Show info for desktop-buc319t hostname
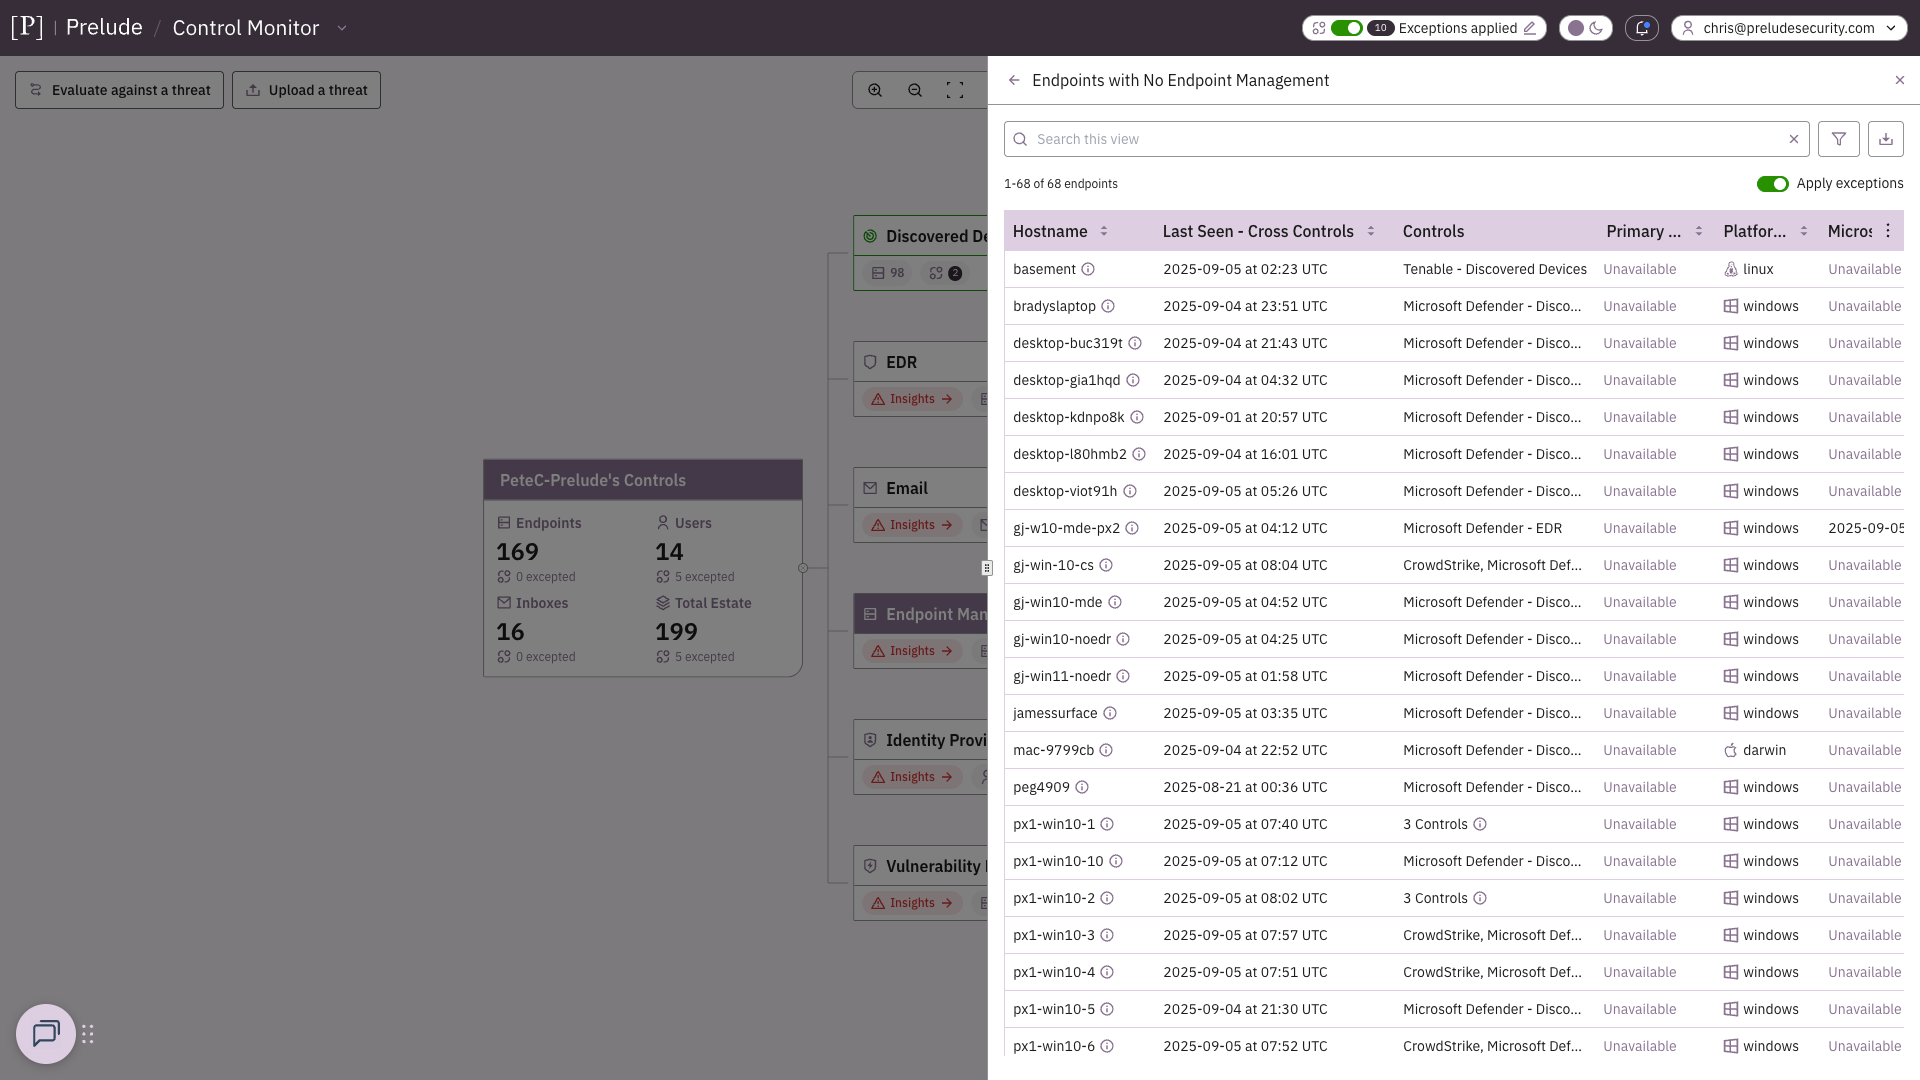The height and width of the screenshot is (1080, 1920). coord(1135,343)
